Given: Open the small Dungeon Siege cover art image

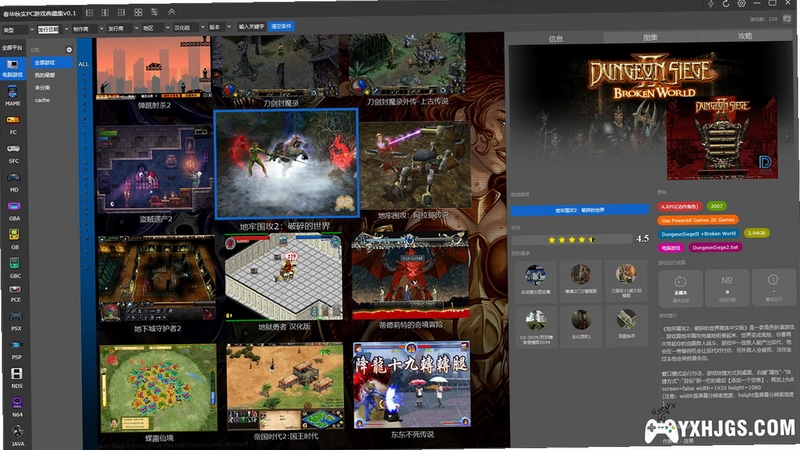Looking at the screenshot, I should pyautogui.click(x=721, y=137).
